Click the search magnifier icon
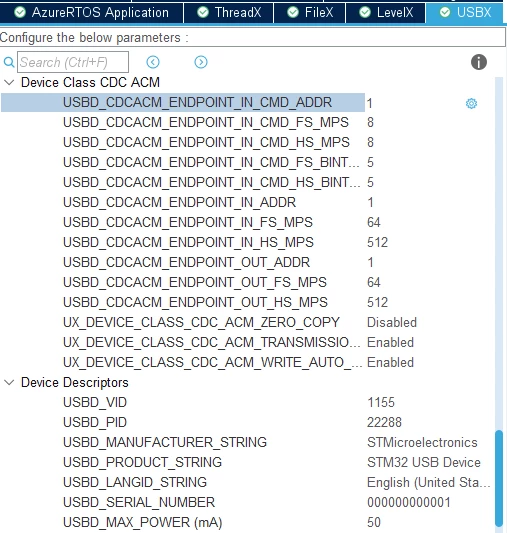 [8, 62]
